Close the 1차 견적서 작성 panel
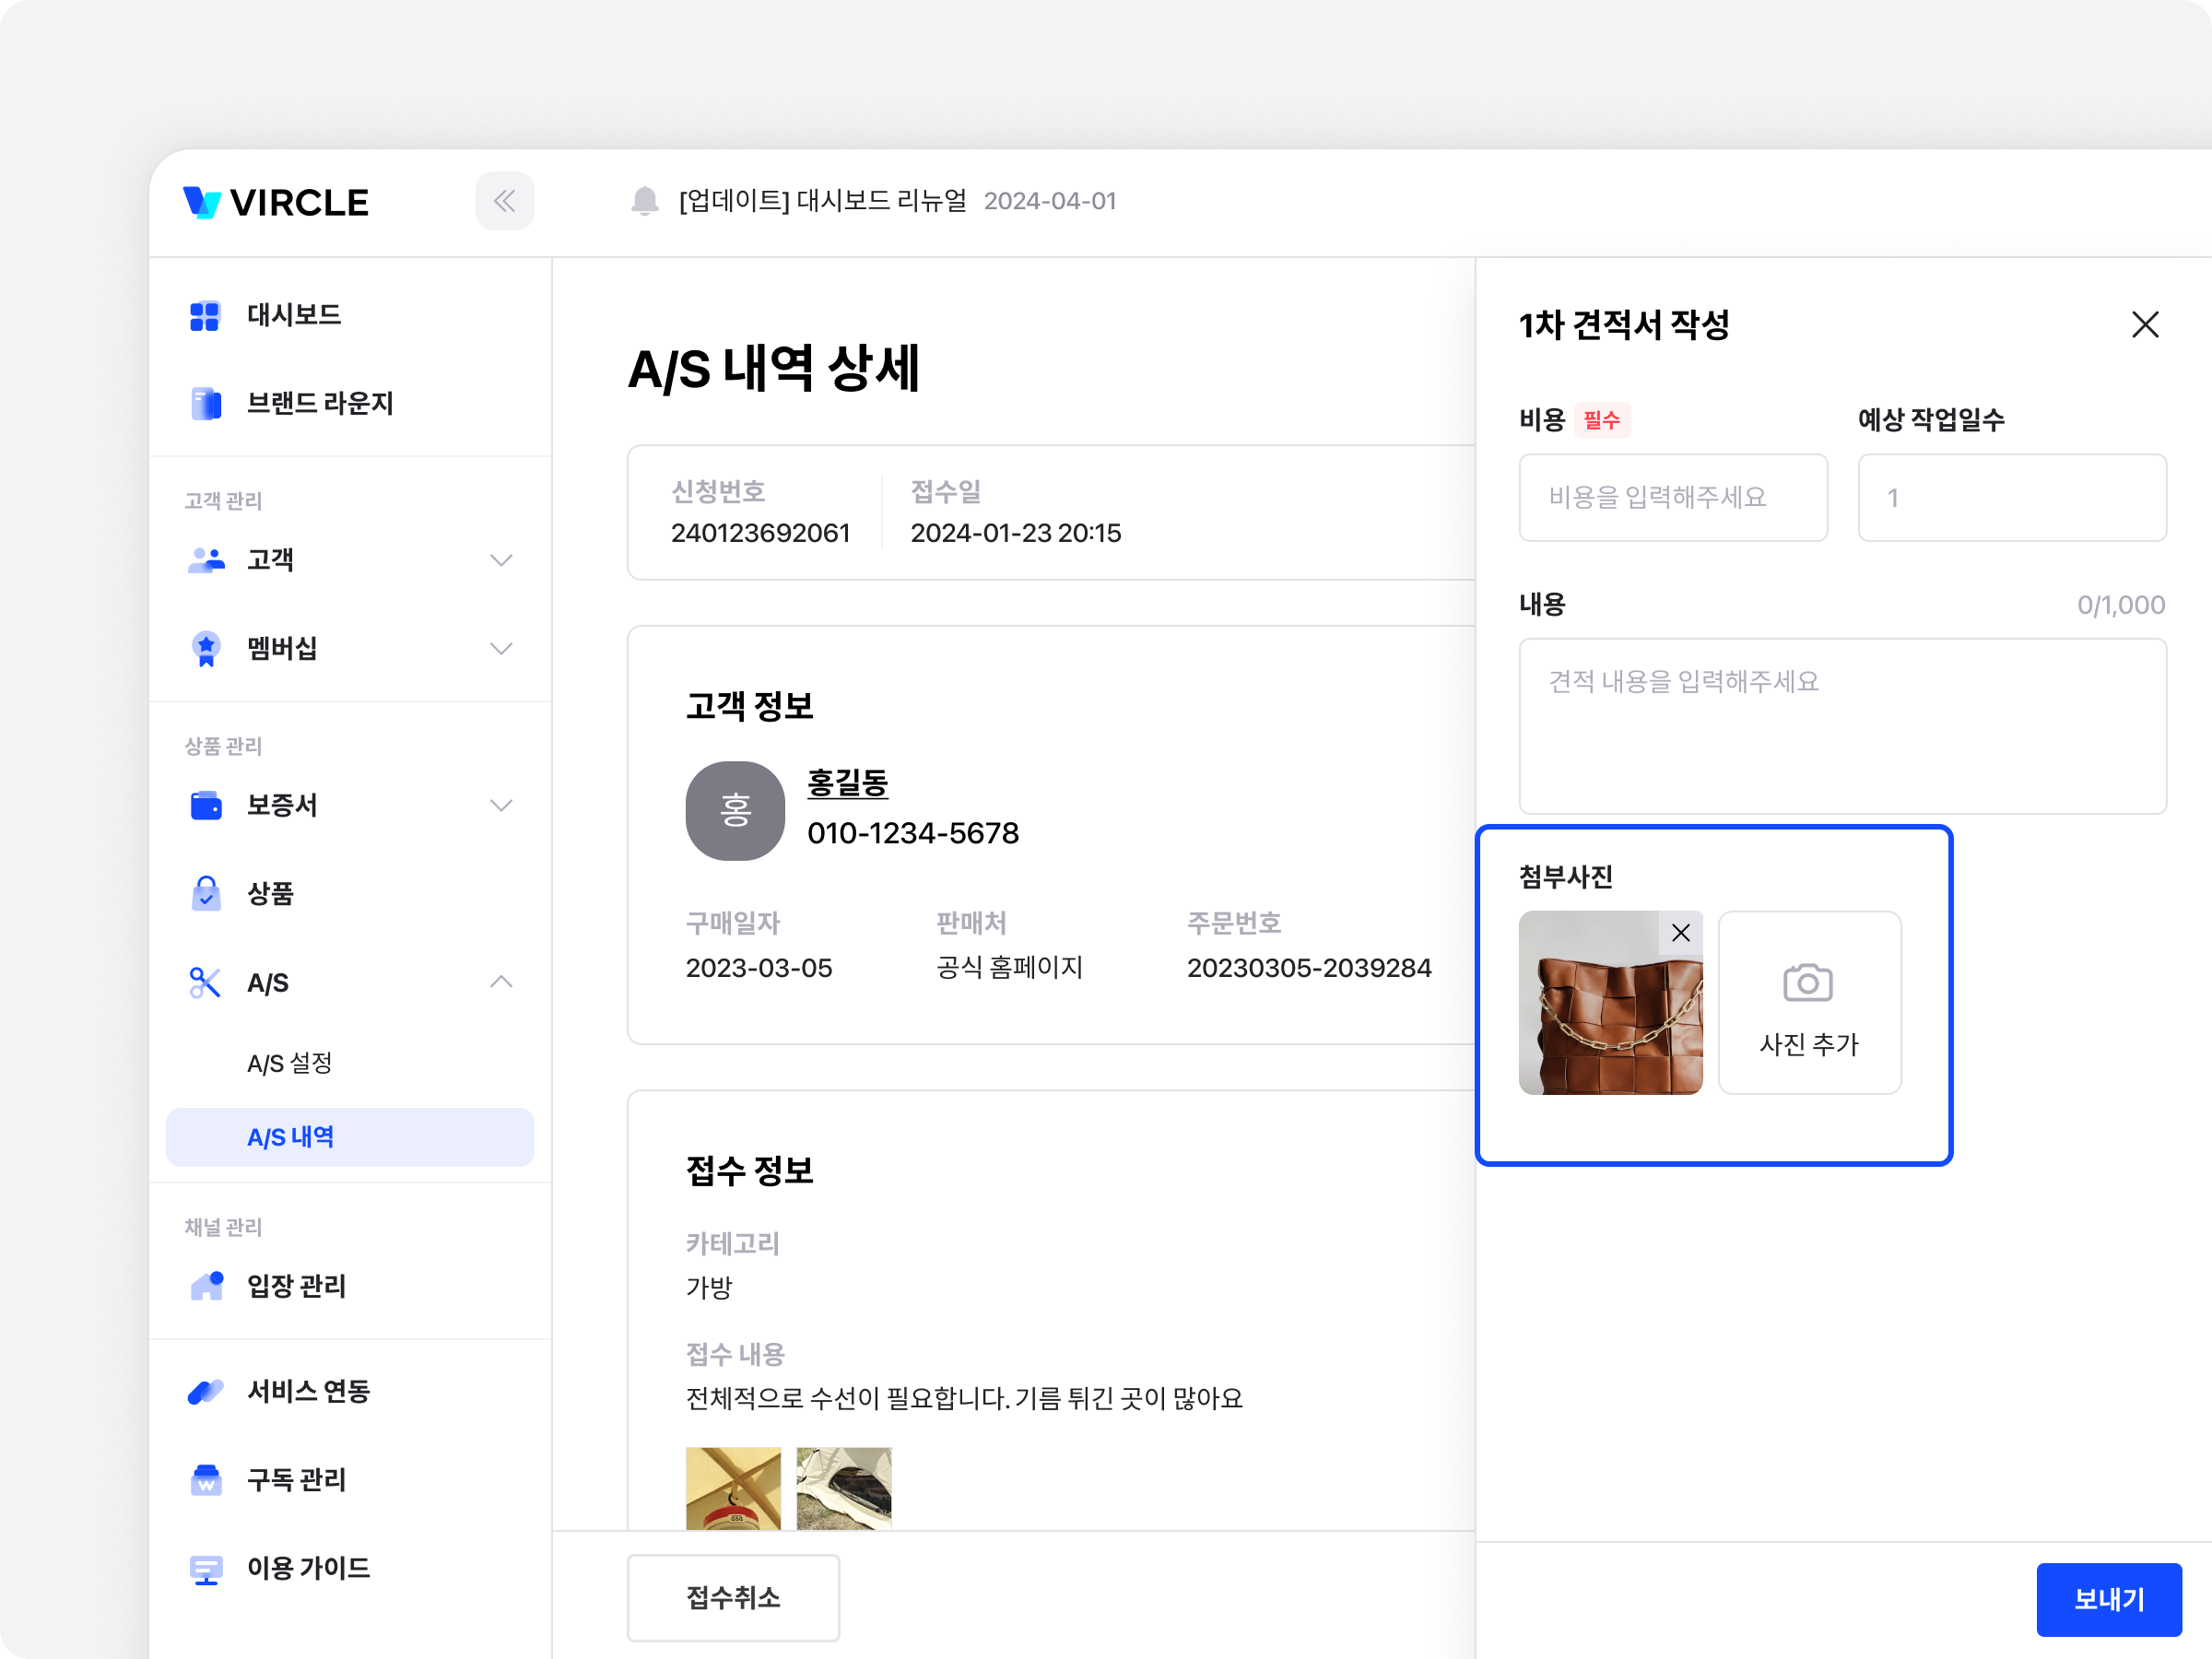The height and width of the screenshot is (1659, 2212). [2144, 324]
